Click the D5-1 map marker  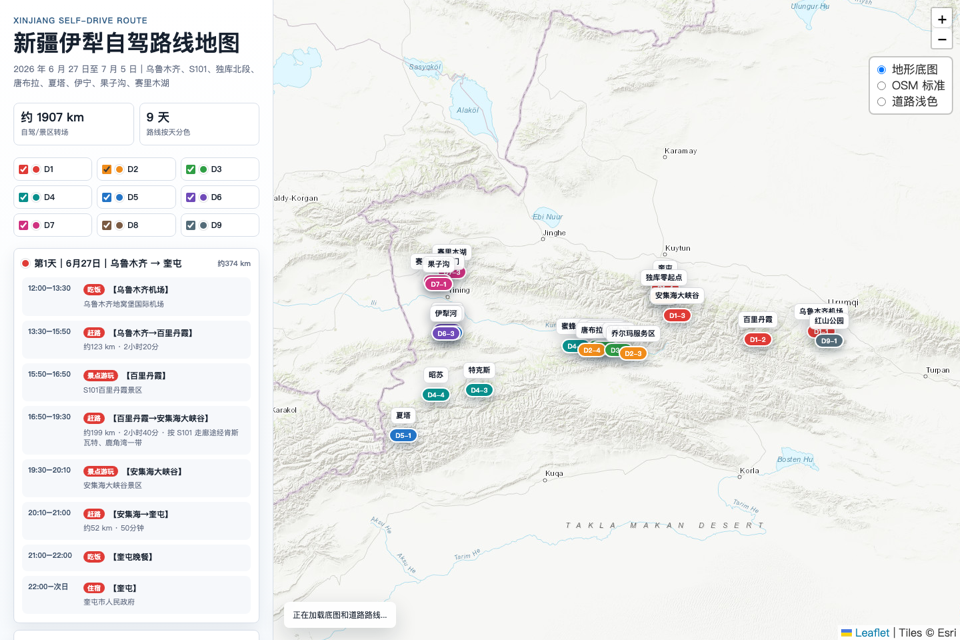point(403,435)
